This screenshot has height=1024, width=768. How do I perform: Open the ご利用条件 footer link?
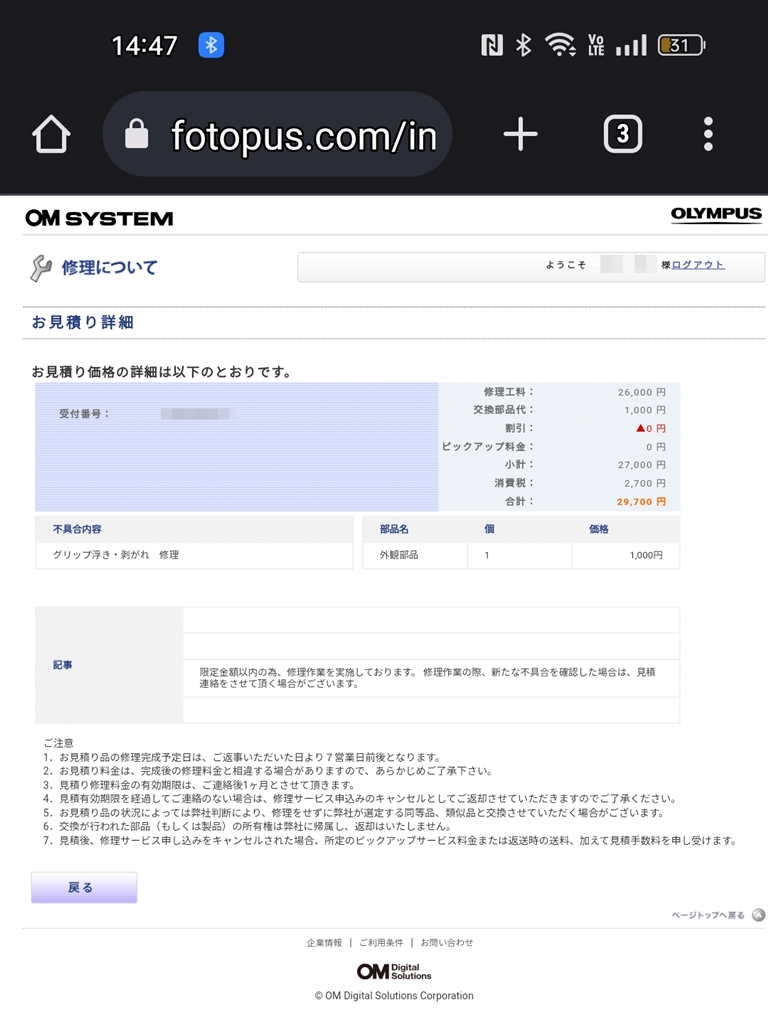coord(381,942)
